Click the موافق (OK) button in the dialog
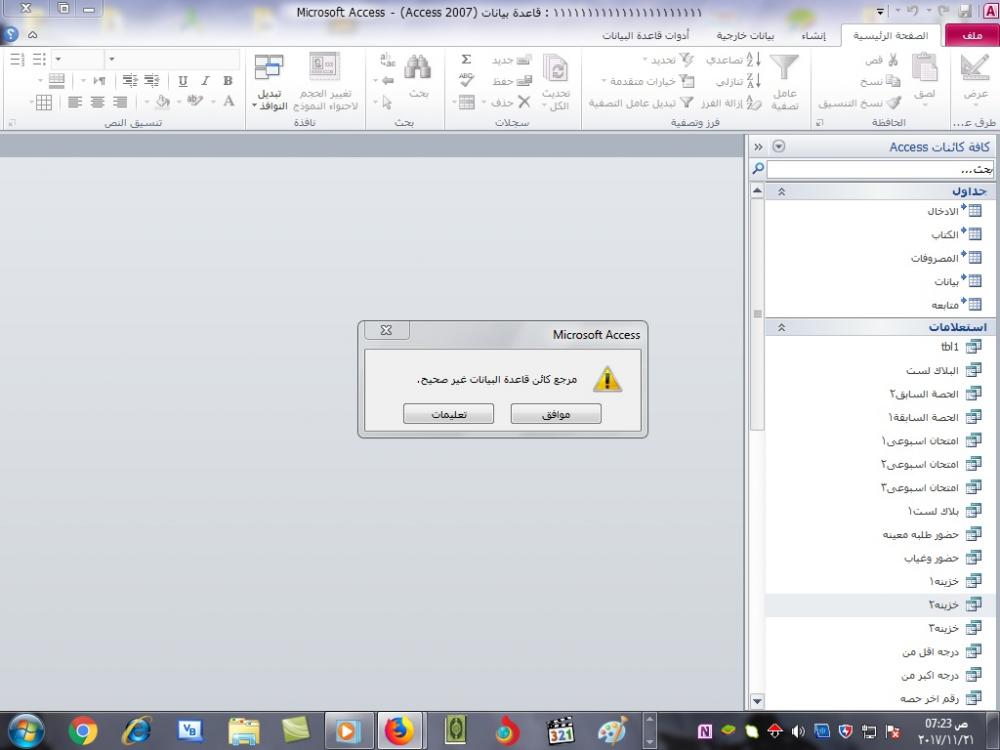The height and width of the screenshot is (750, 1000). [x=555, y=414]
